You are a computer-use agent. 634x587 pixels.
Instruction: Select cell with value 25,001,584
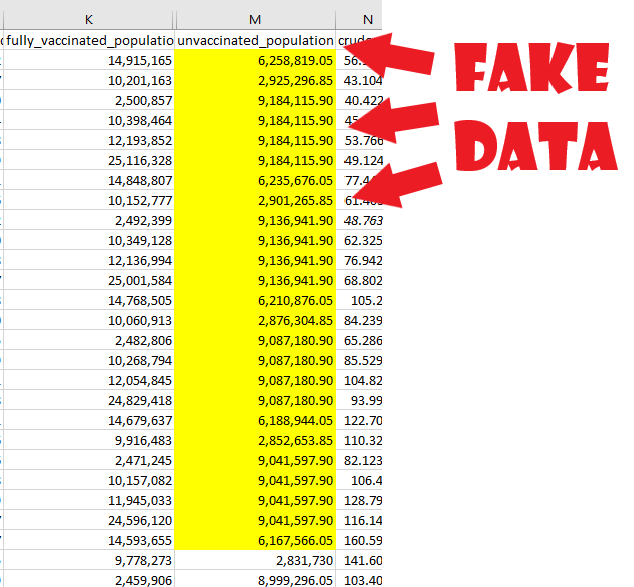[89, 280]
